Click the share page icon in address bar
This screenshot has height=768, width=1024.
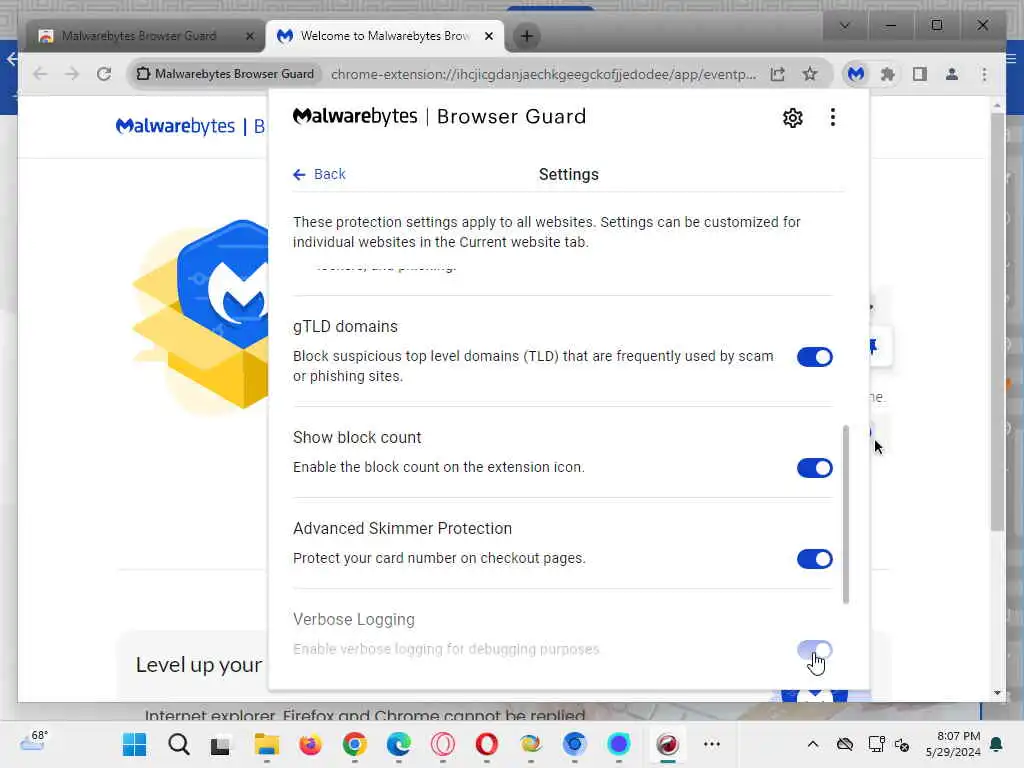click(777, 74)
